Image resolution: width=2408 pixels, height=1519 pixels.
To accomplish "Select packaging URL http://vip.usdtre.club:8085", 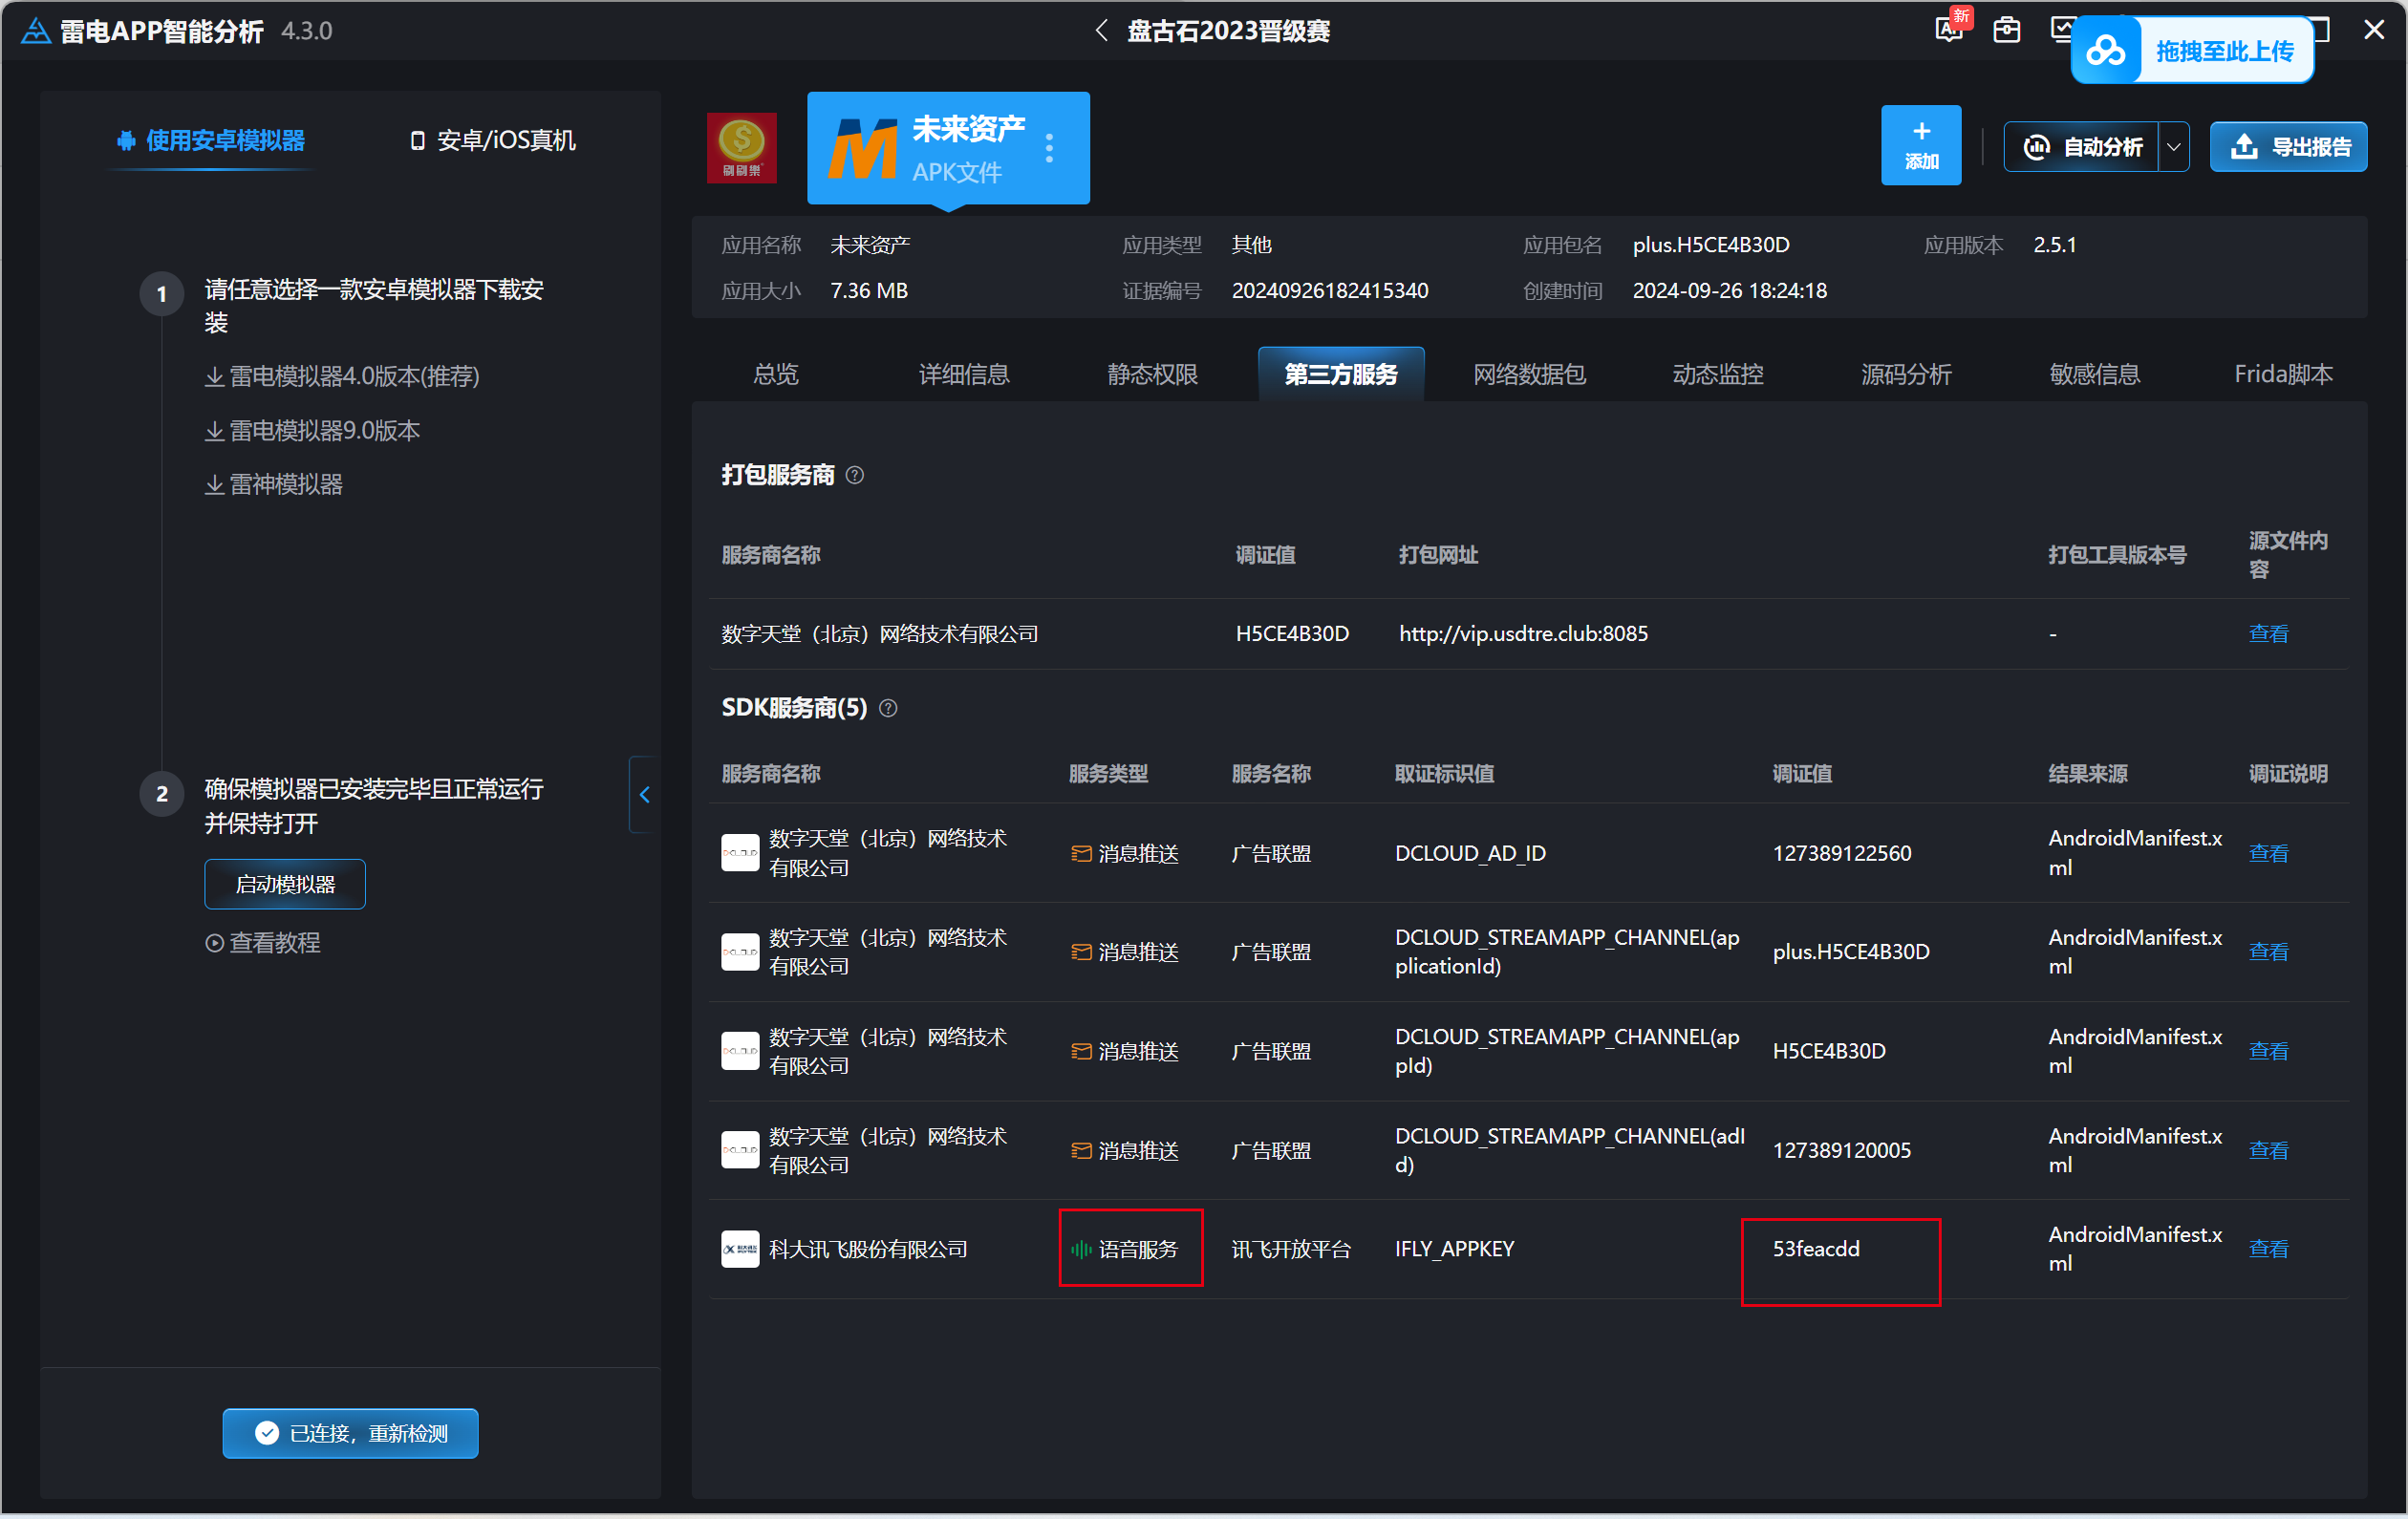I will tap(1522, 633).
